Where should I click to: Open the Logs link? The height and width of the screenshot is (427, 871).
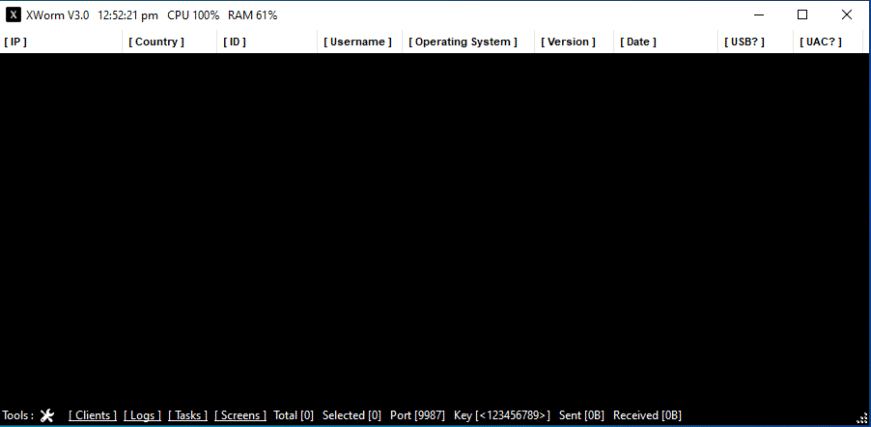(142, 415)
